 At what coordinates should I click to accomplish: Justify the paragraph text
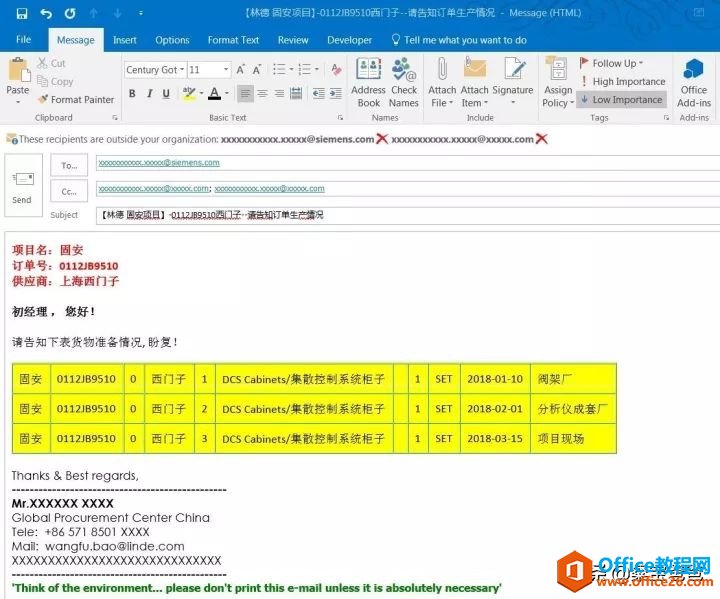pos(296,94)
